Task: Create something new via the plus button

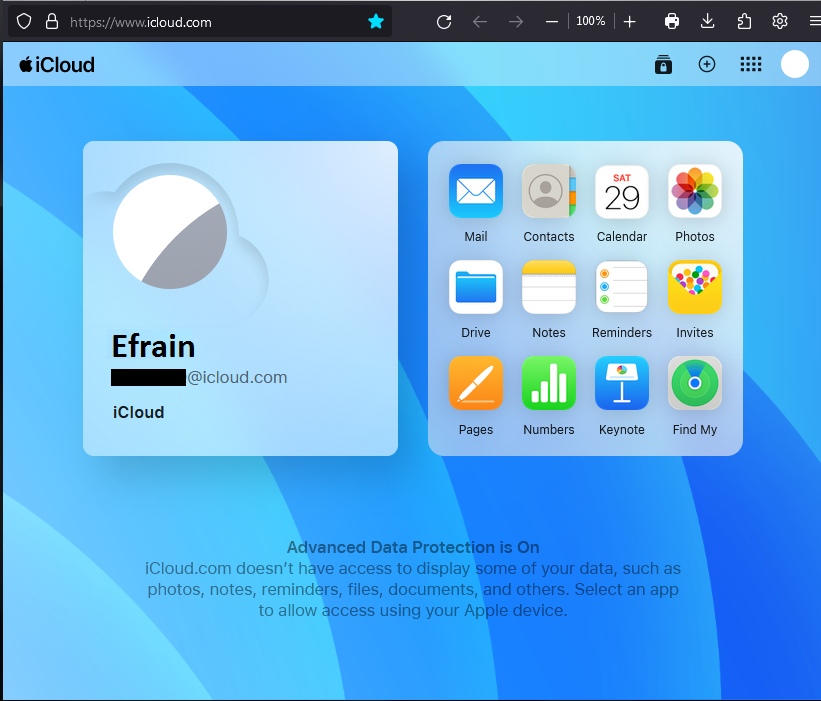Action: tap(707, 64)
